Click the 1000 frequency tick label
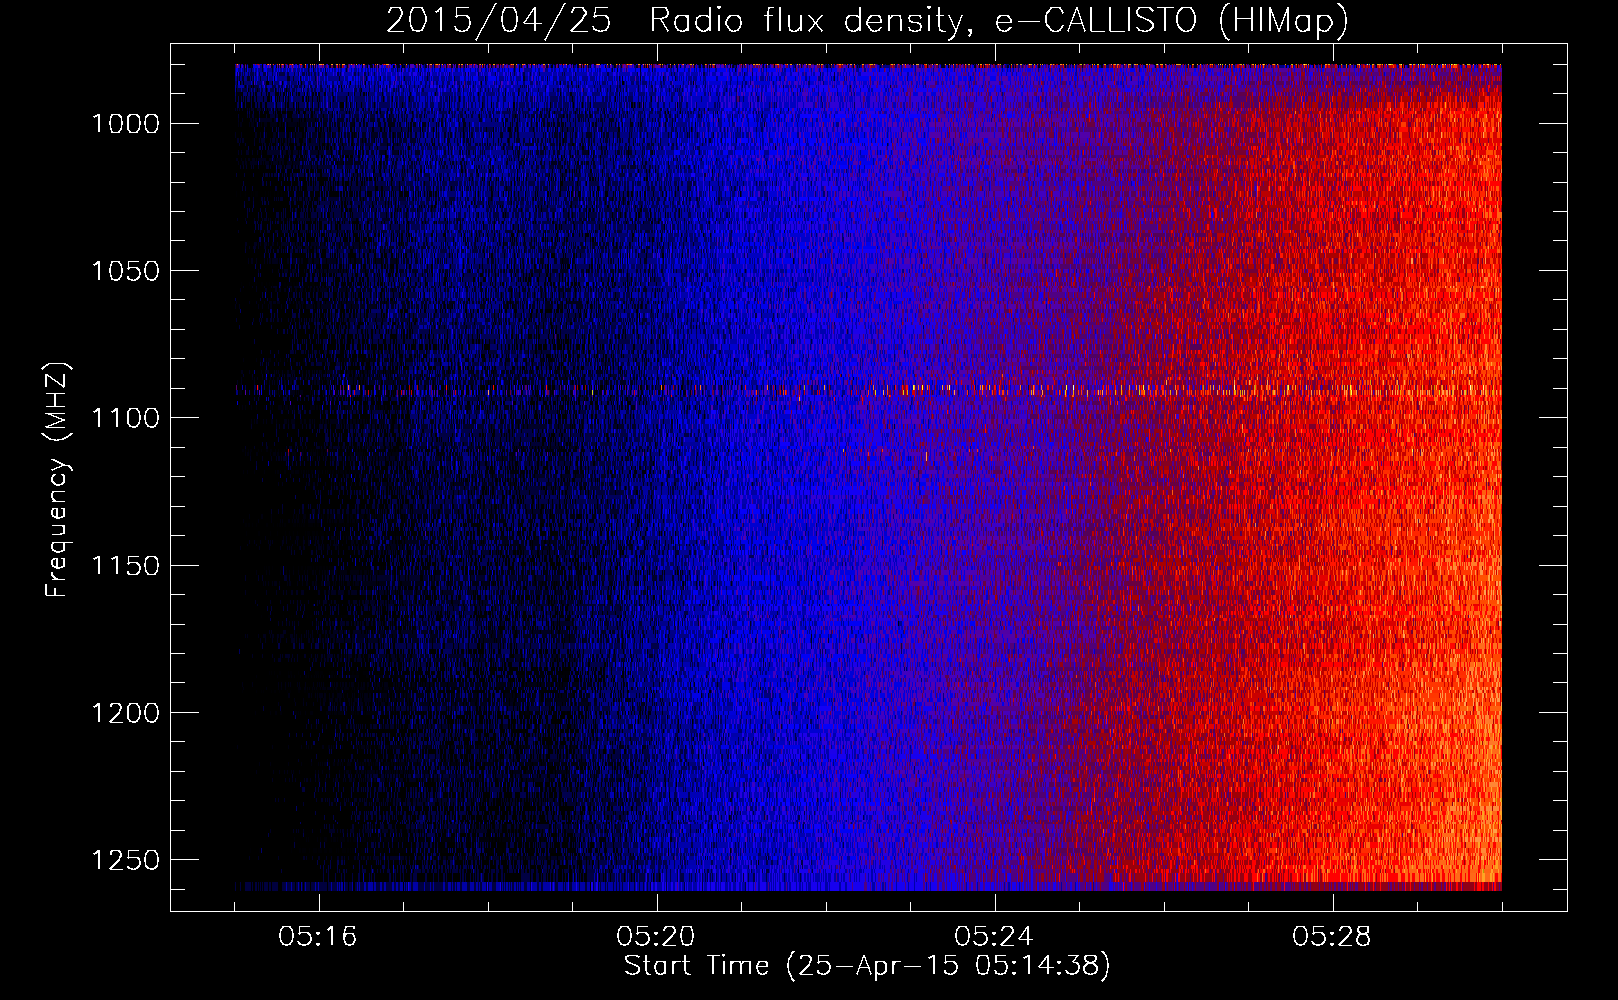Screen dimensions: 1618x1000 pos(125,124)
